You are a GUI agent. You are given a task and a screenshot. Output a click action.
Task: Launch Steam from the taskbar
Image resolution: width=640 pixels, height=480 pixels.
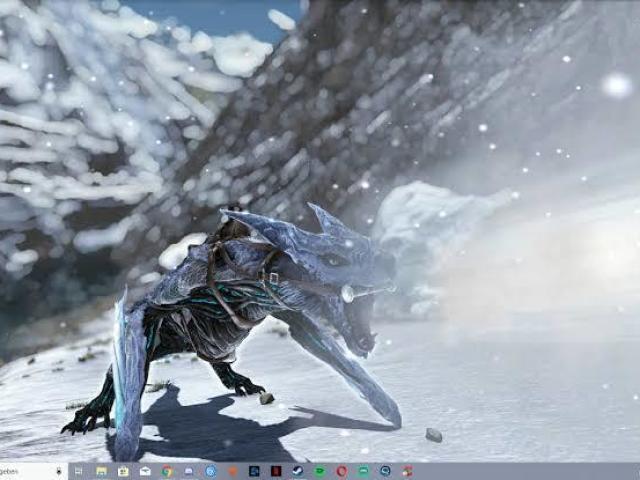tap(298, 471)
